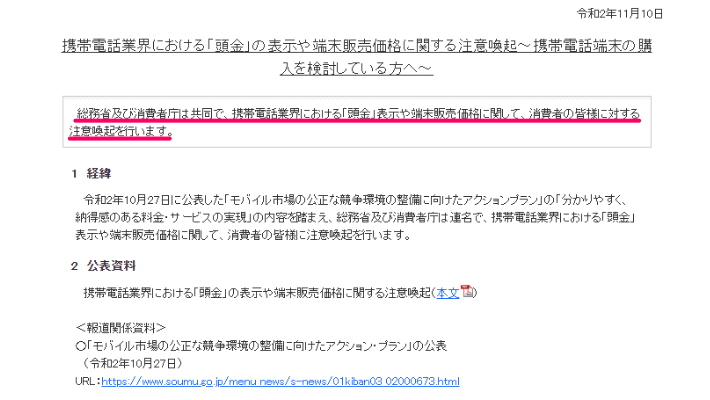Image resolution: width=710 pixels, height=400 pixels.
Task: Click the PDF icon beside 本文
Action: (466, 291)
